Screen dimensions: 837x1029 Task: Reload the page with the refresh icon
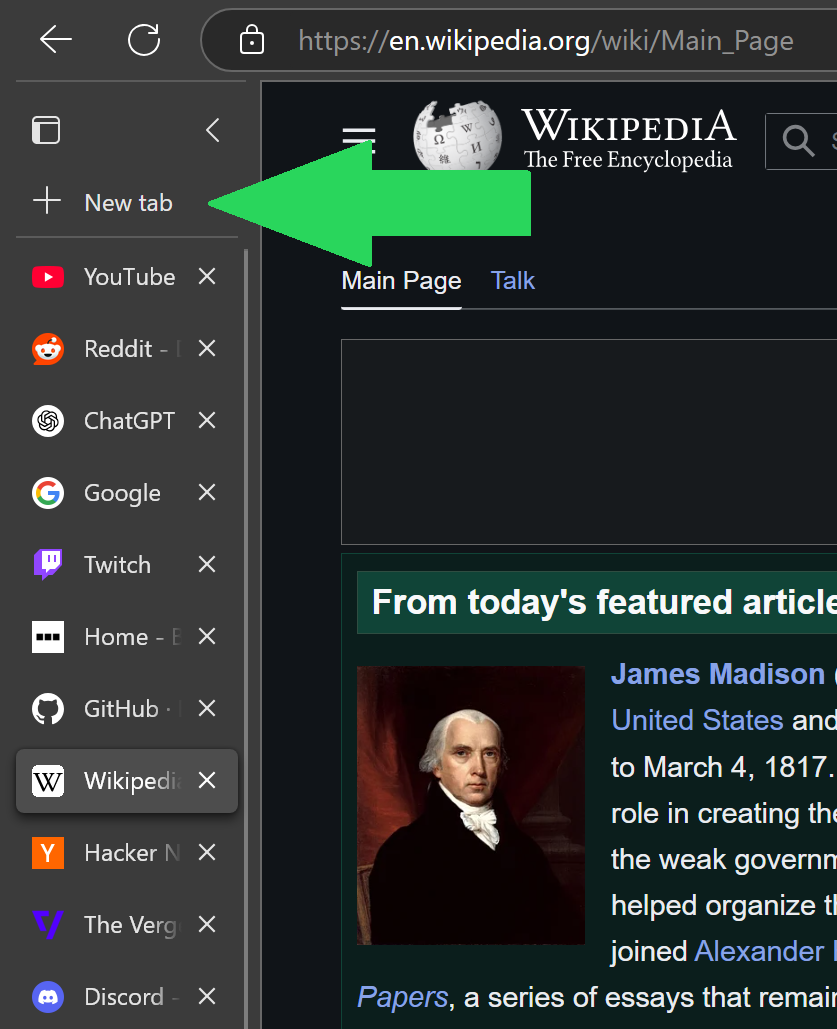pyautogui.click(x=143, y=40)
